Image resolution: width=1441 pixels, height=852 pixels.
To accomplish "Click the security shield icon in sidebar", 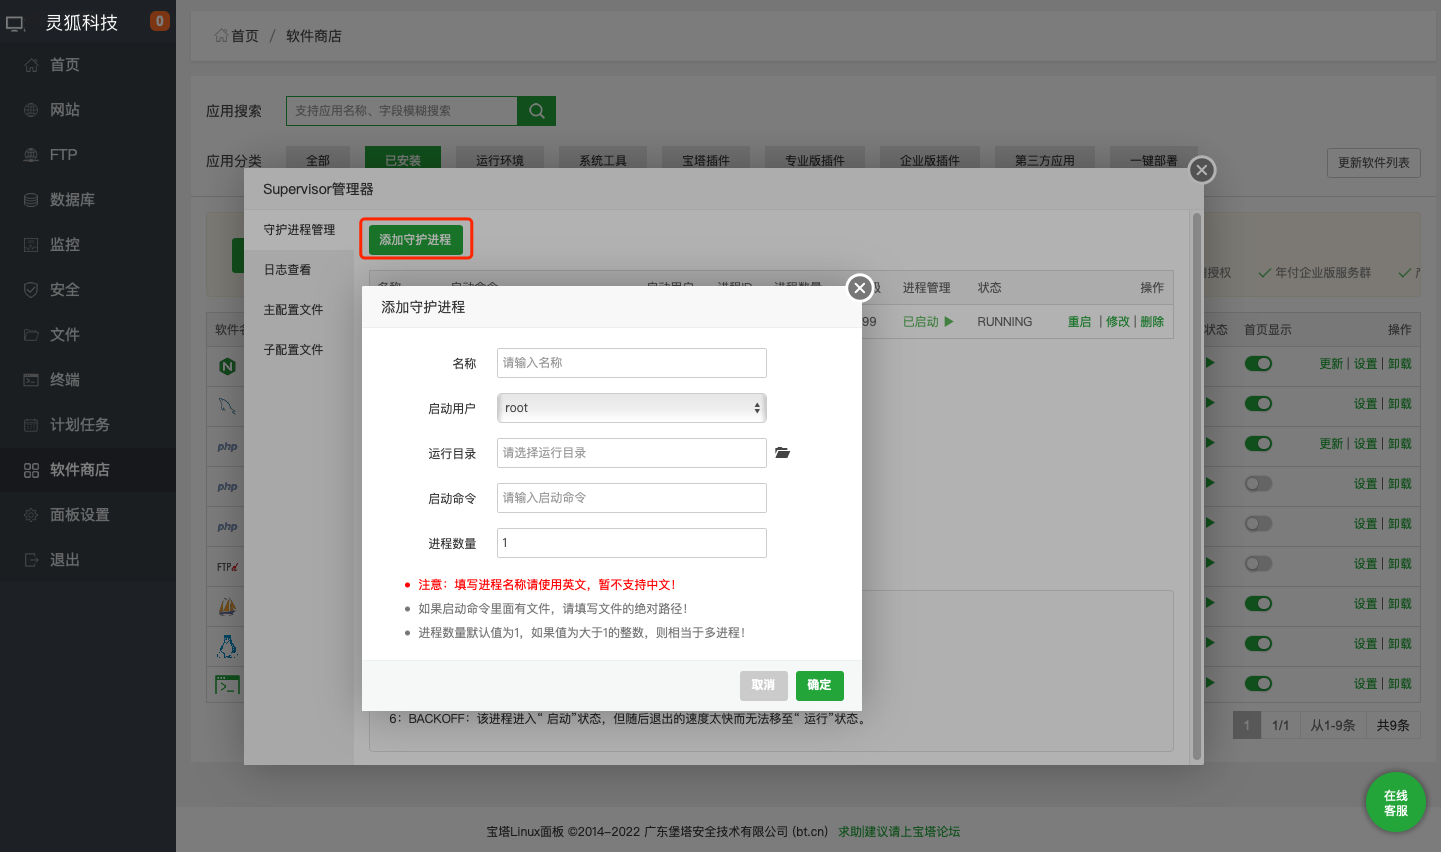I will [31, 290].
